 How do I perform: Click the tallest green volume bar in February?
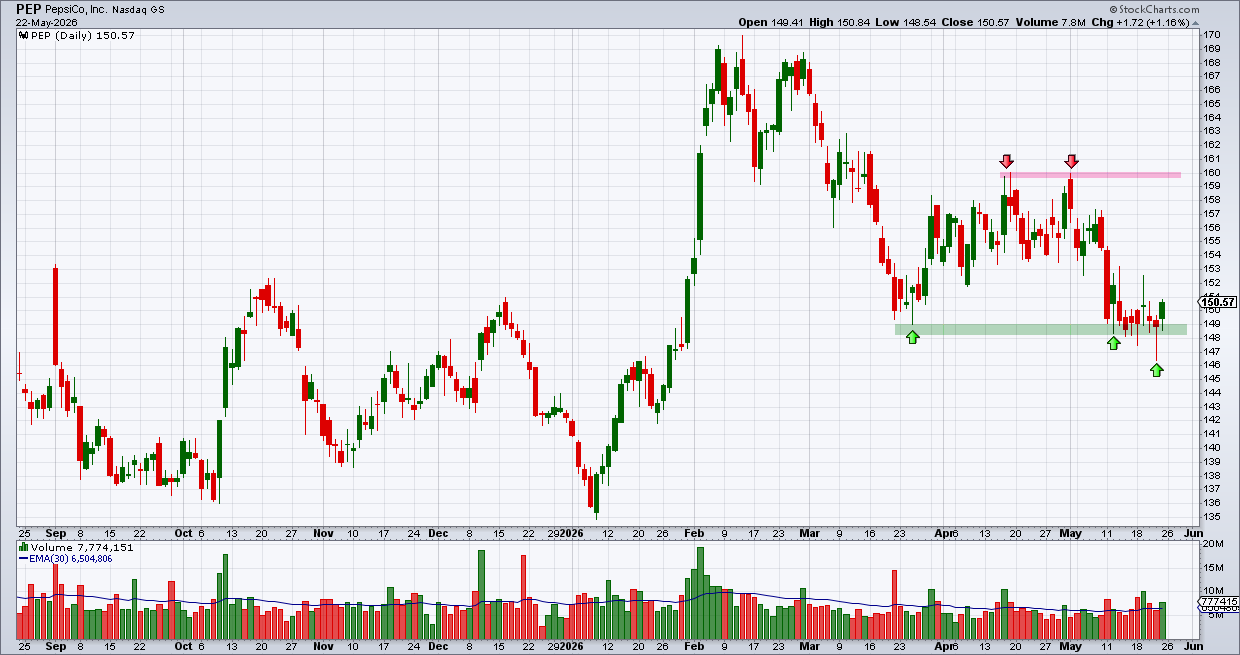(700, 594)
